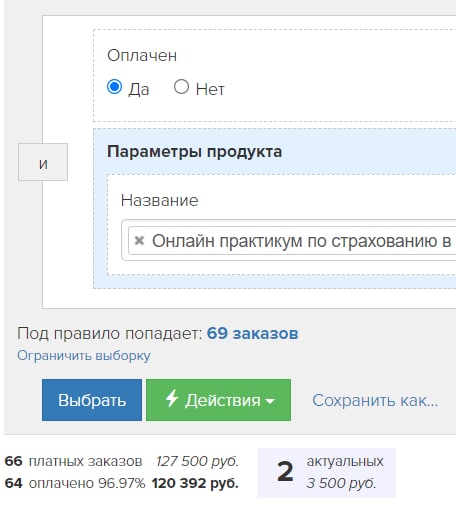Image resolution: width=456 pixels, height=518 pixels.
Task: Click the 'Онлайн практикум по страхованию в' tag text
Action: point(302,241)
